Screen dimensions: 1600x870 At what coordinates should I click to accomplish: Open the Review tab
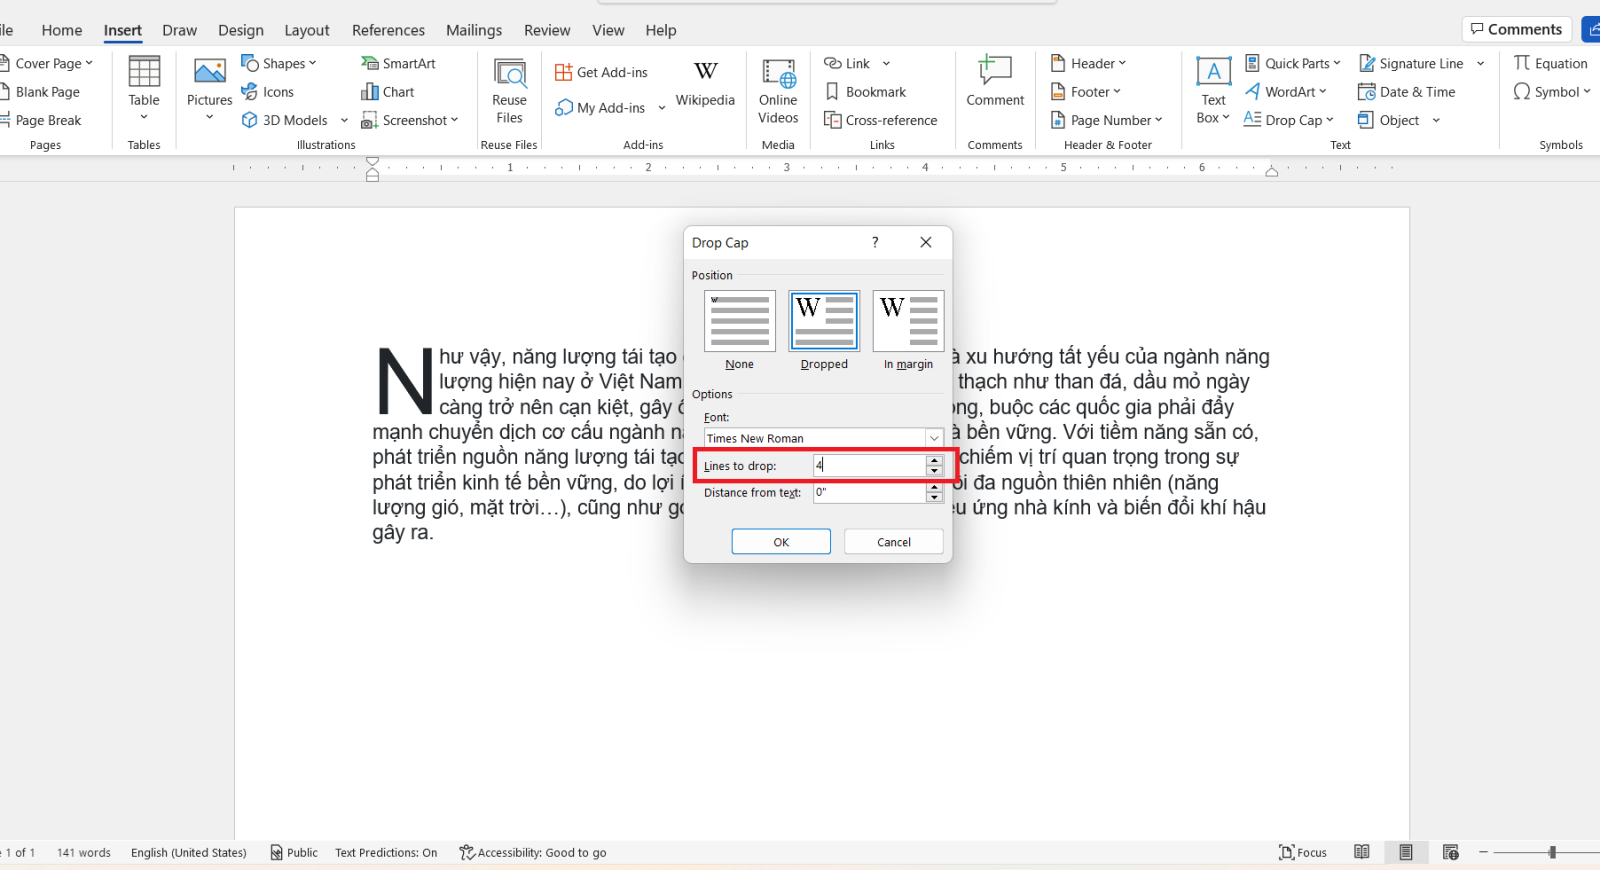547,30
